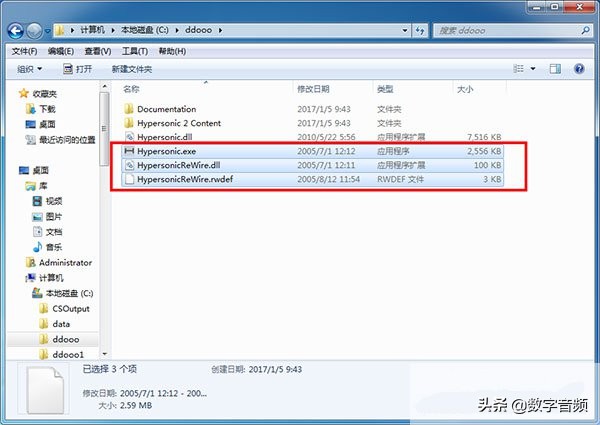This screenshot has height=425, width=600.
Task: Click the 7,516 KB size cell
Action: [x=484, y=137]
